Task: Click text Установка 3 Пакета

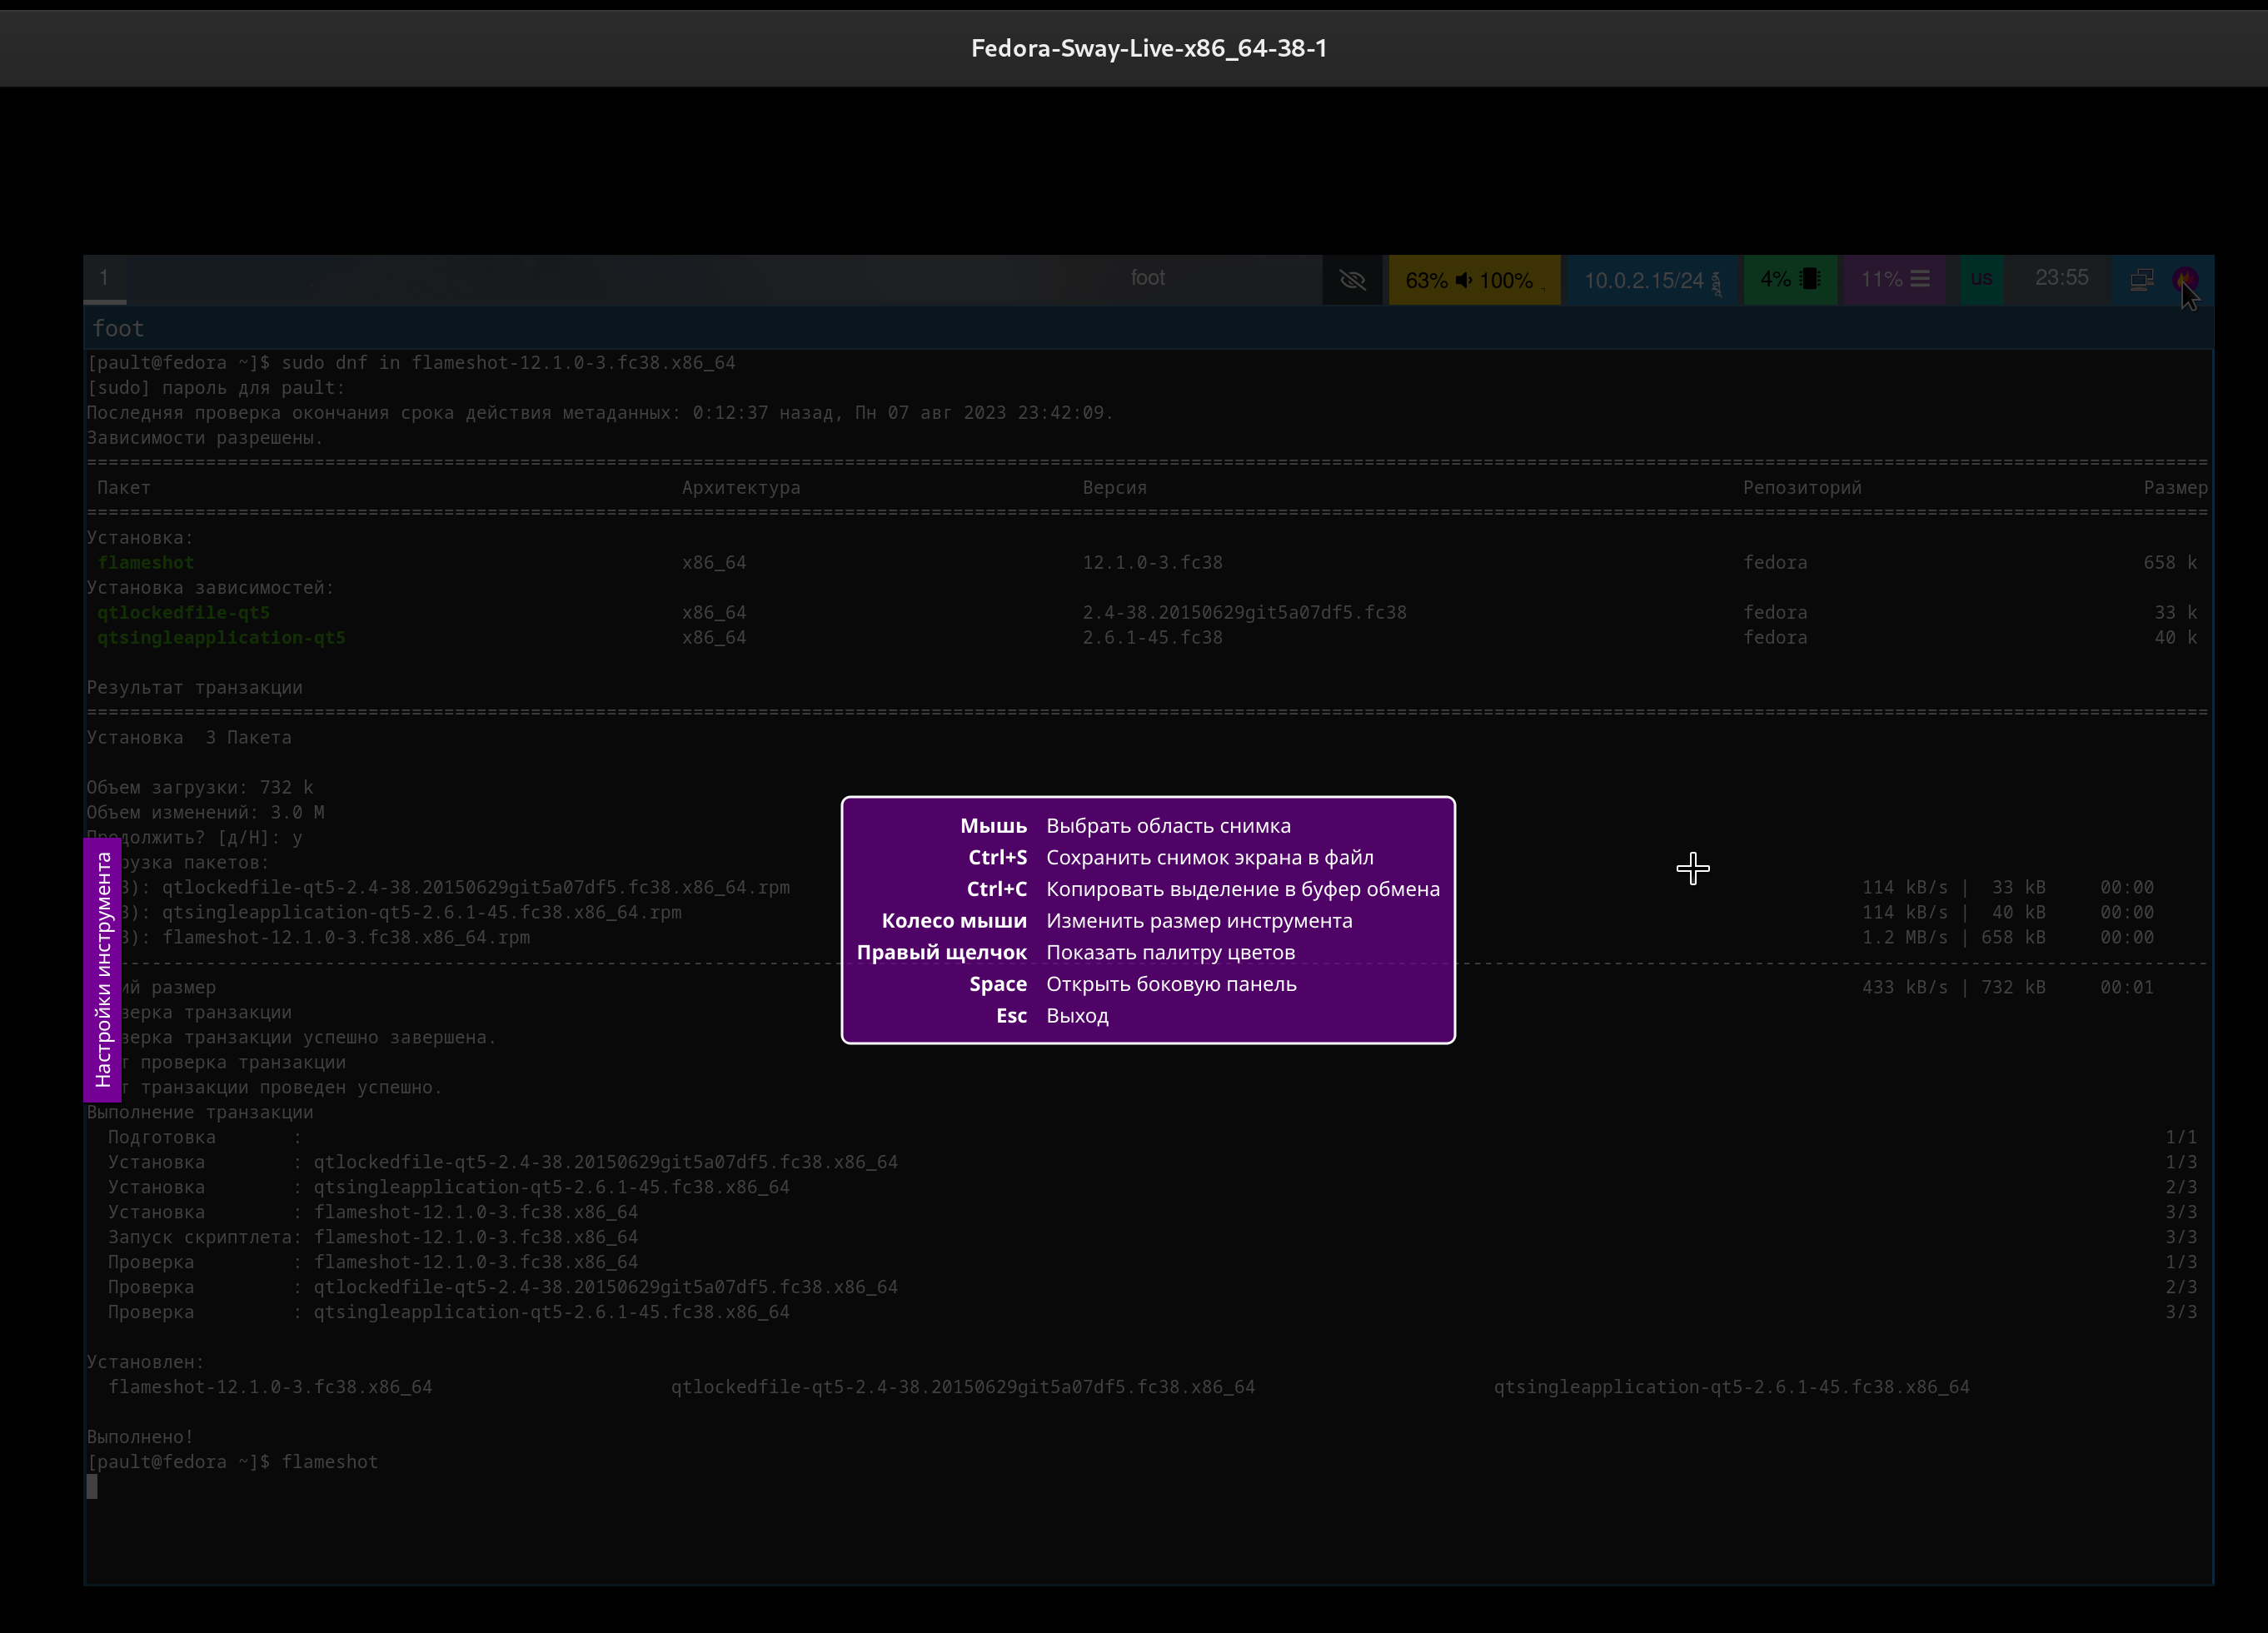Action: 189,738
